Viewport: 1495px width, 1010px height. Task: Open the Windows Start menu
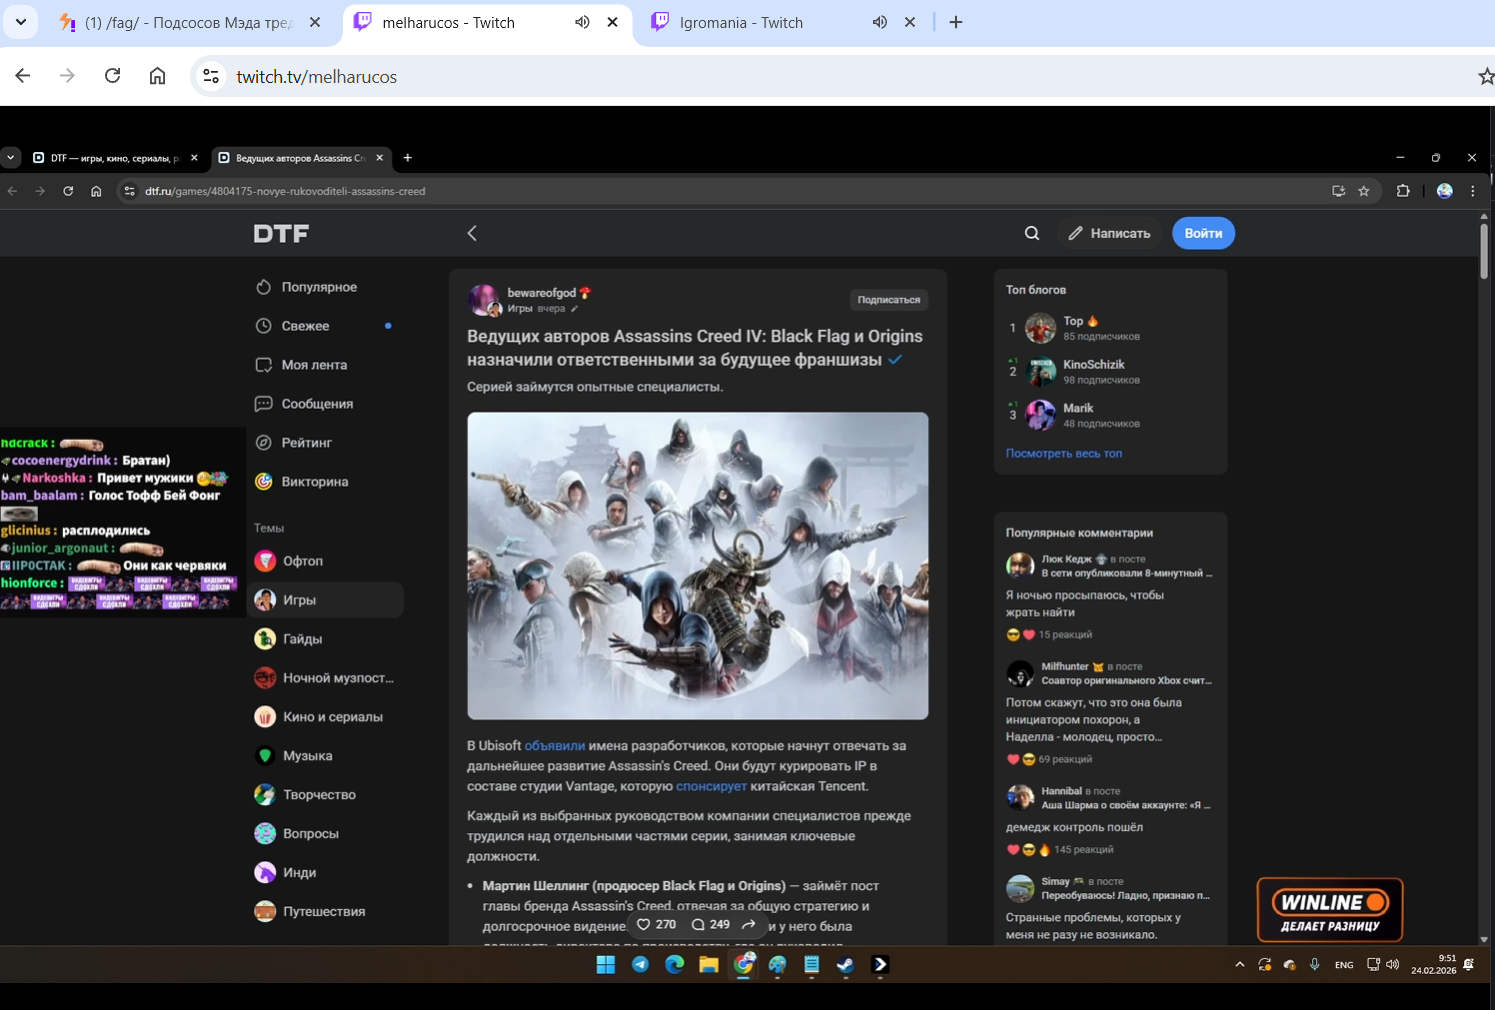pos(606,965)
